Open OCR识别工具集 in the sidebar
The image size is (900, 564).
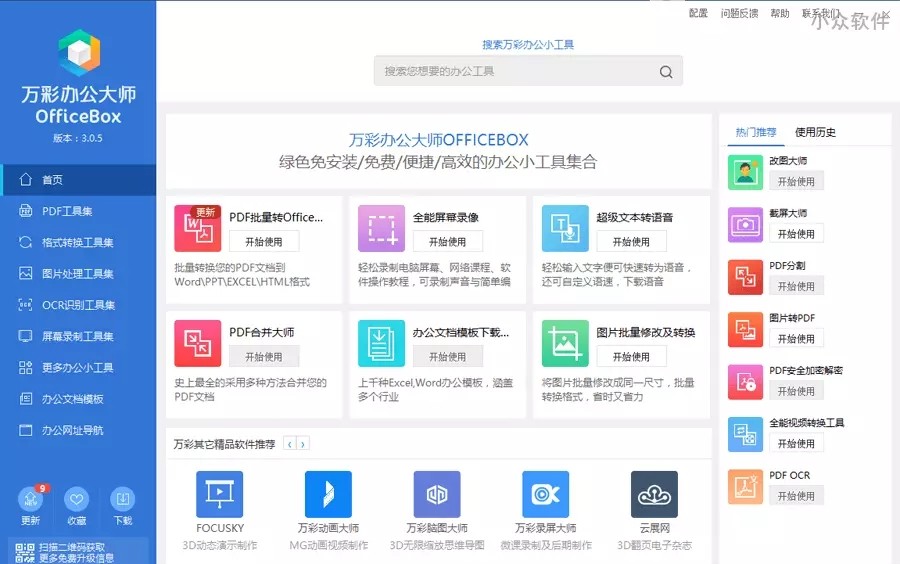point(78,305)
